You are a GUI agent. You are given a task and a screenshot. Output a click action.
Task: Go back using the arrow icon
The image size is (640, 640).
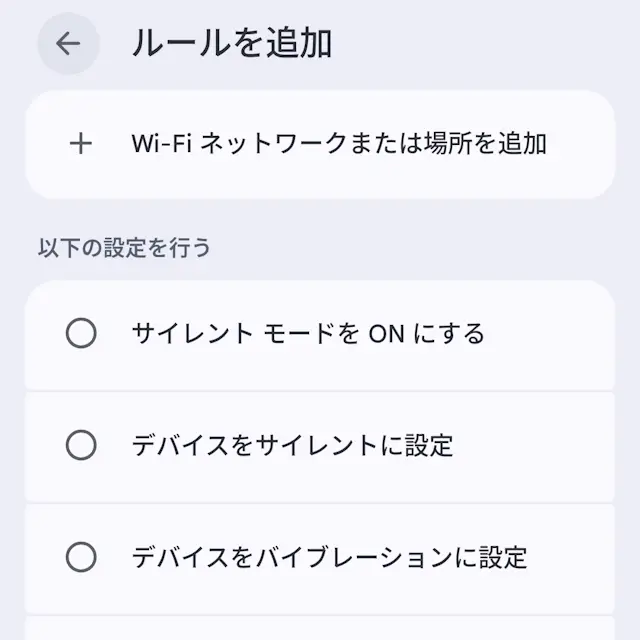[x=68, y=44]
